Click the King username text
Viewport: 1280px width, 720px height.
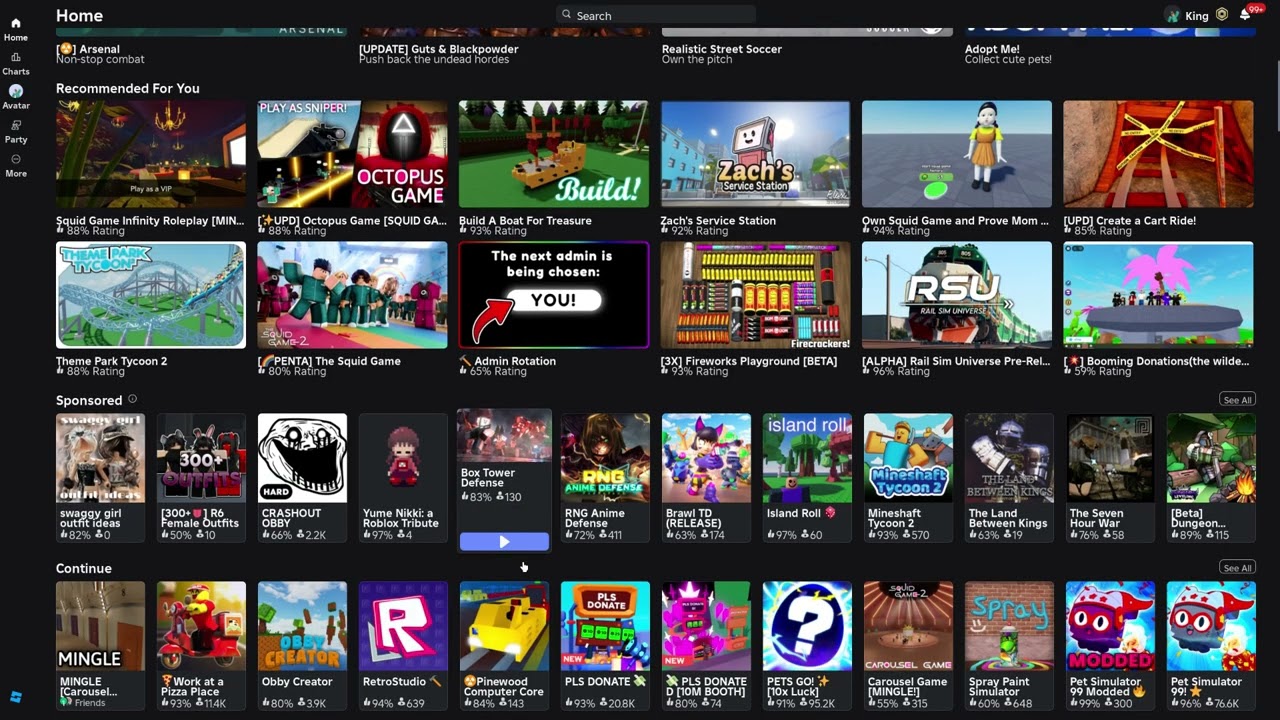(1197, 16)
